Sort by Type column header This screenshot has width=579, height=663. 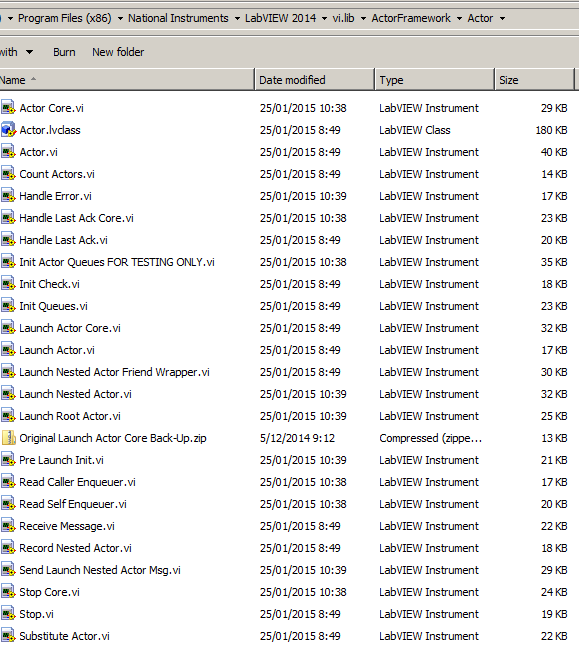click(x=434, y=80)
